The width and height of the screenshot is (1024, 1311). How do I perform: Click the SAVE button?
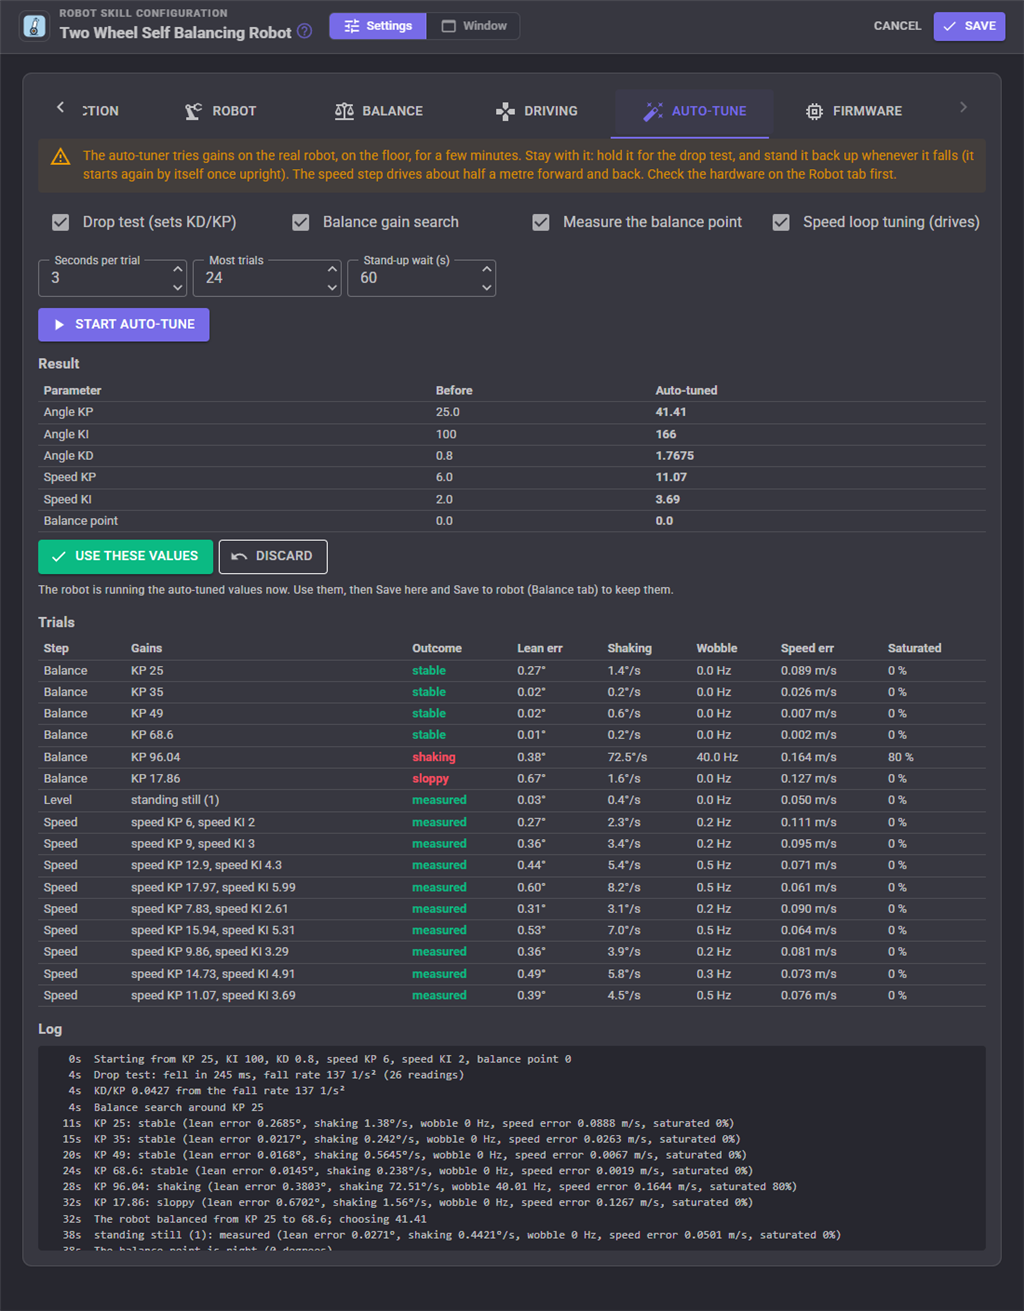(x=969, y=26)
